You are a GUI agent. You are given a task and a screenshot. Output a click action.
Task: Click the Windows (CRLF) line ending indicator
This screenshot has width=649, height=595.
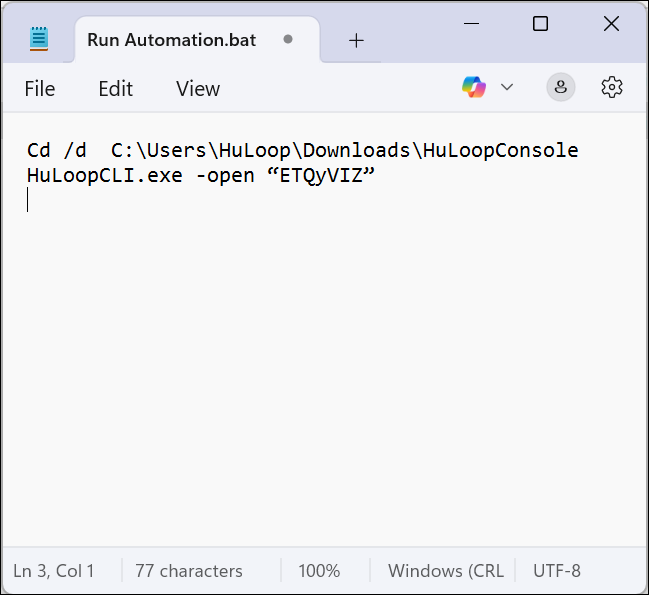(x=445, y=571)
